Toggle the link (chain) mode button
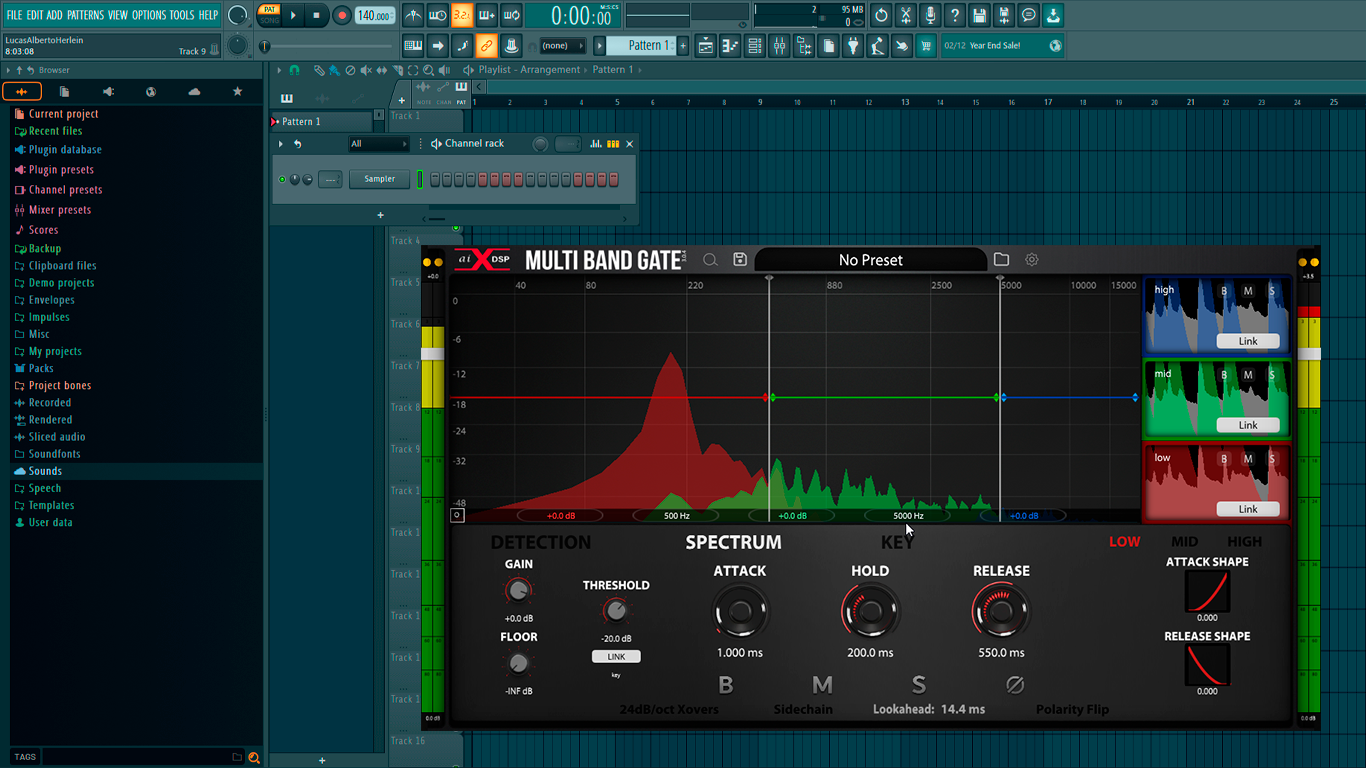The height and width of the screenshot is (768, 1366). coord(486,46)
